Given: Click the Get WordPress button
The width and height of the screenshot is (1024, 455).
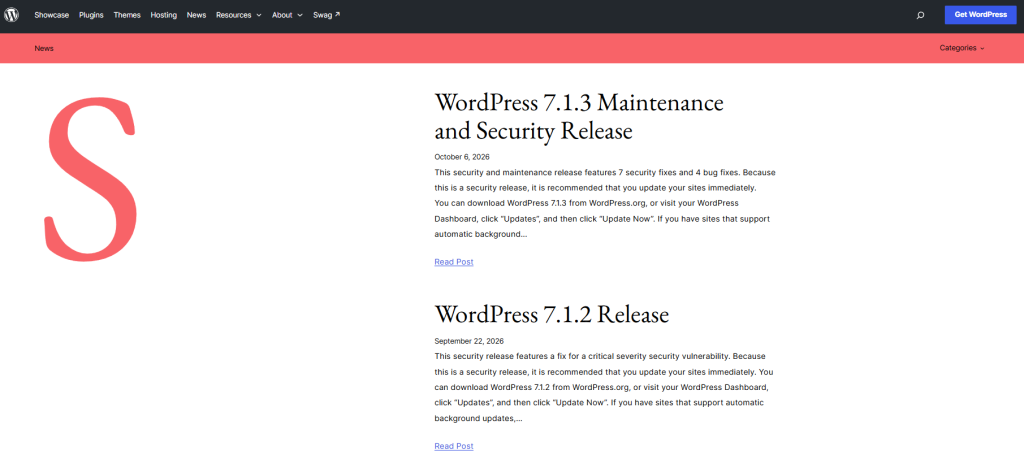Looking at the screenshot, I should pos(980,14).
